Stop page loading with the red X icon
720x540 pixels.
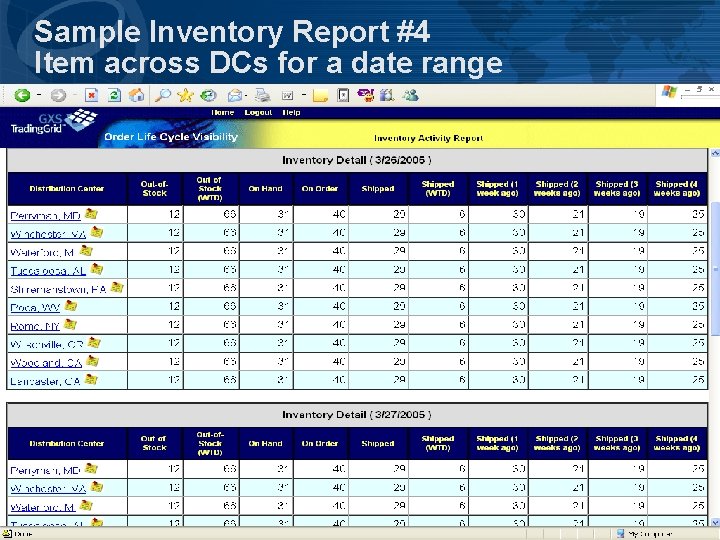coord(91,96)
